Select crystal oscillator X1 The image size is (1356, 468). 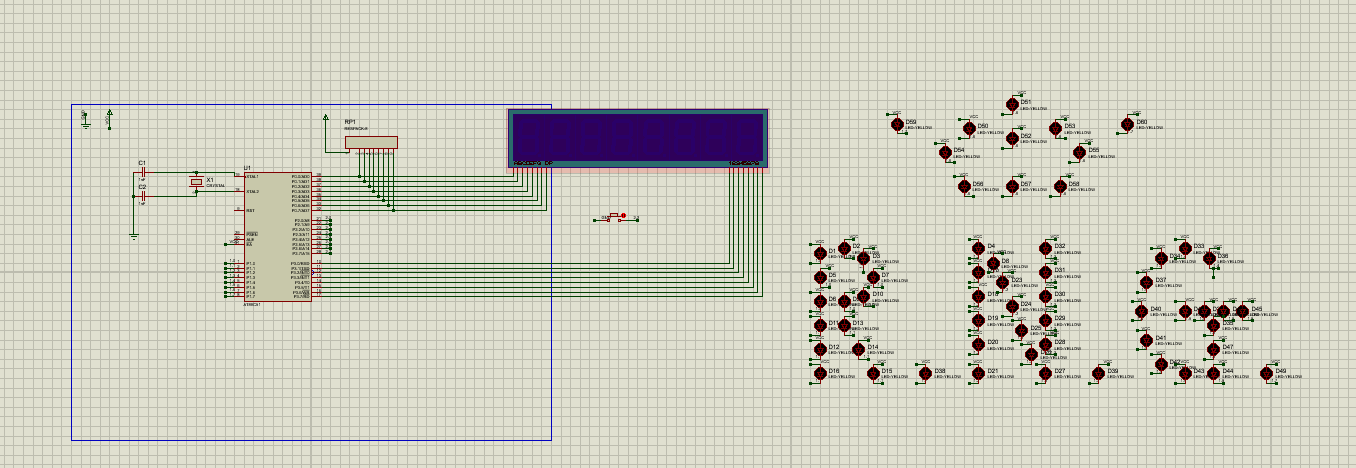pos(196,183)
